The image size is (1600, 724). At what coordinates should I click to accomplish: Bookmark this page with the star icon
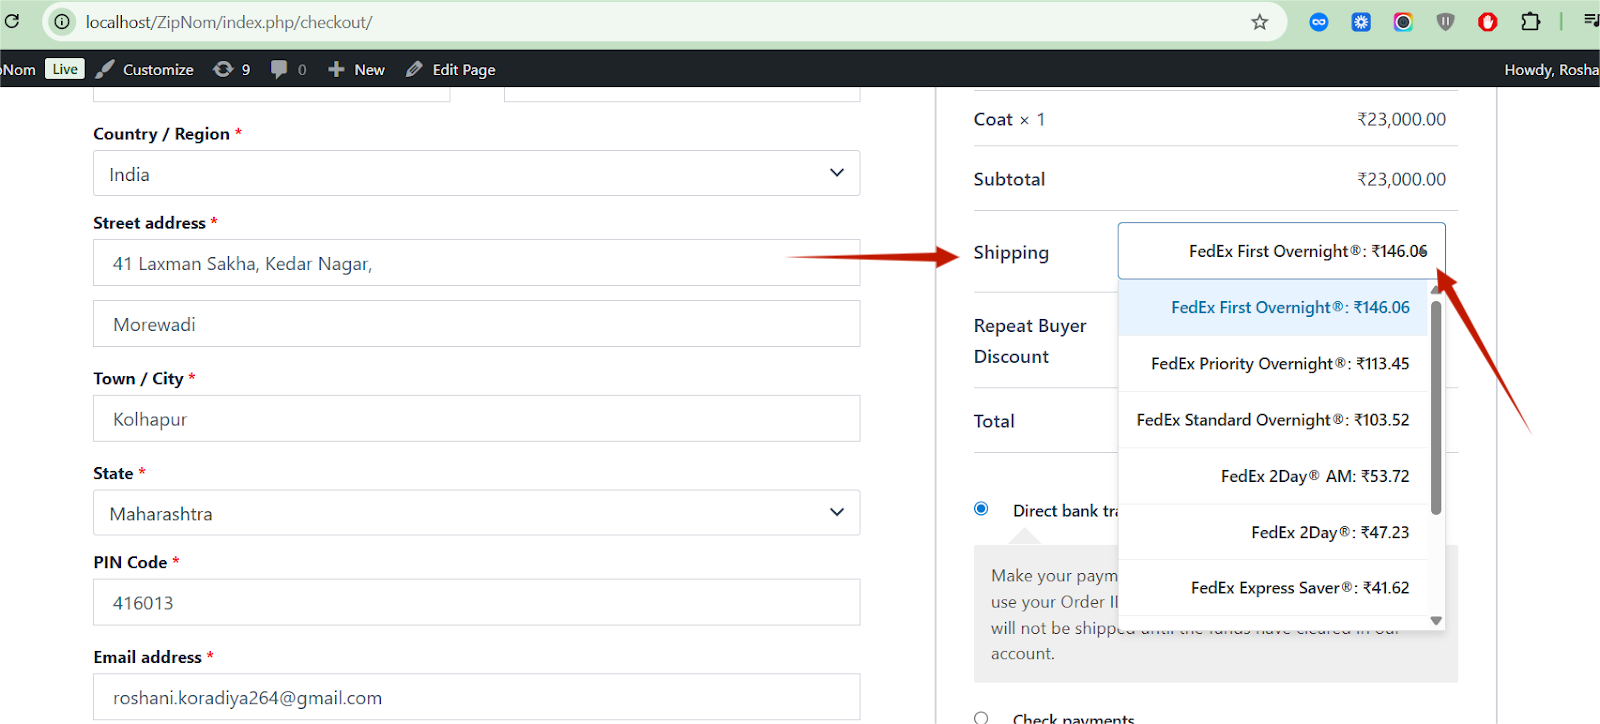[x=1259, y=22]
